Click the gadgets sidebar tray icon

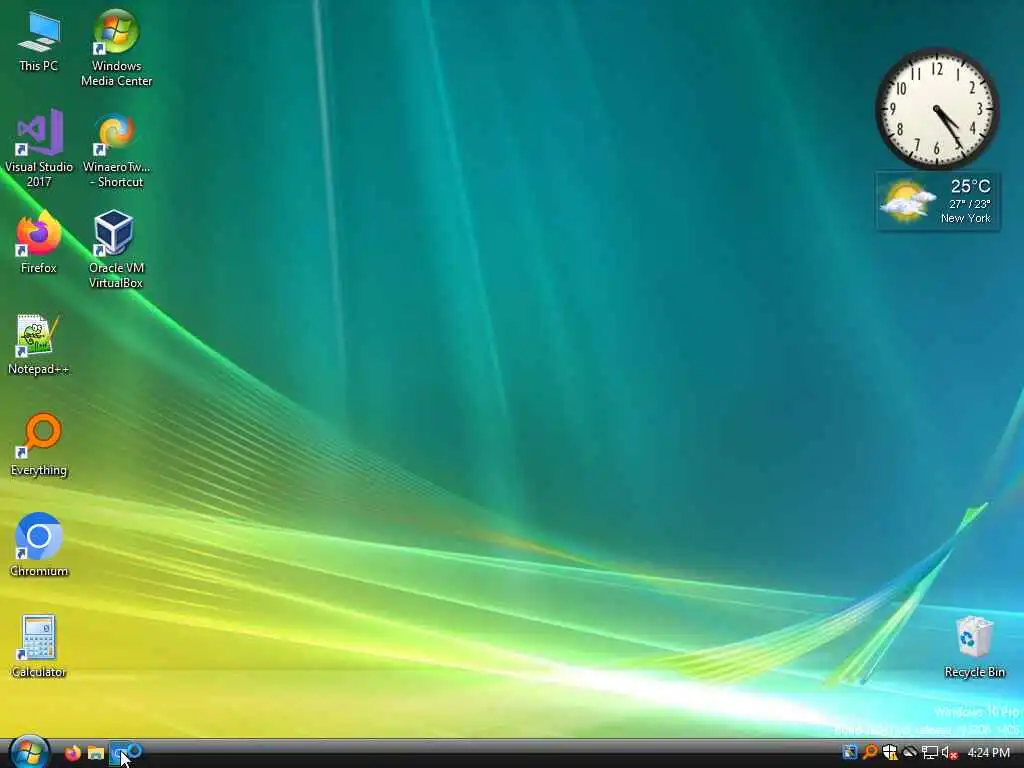[x=849, y=753]
